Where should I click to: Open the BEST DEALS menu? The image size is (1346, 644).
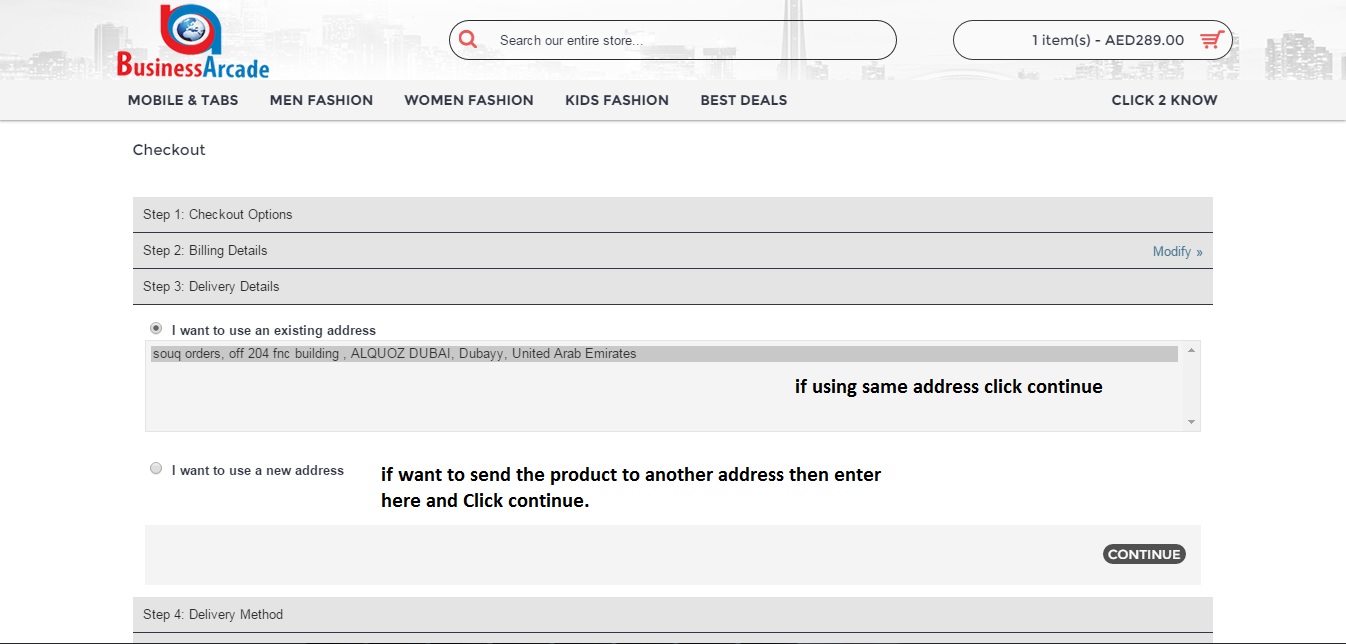click(x=744, y=100)
